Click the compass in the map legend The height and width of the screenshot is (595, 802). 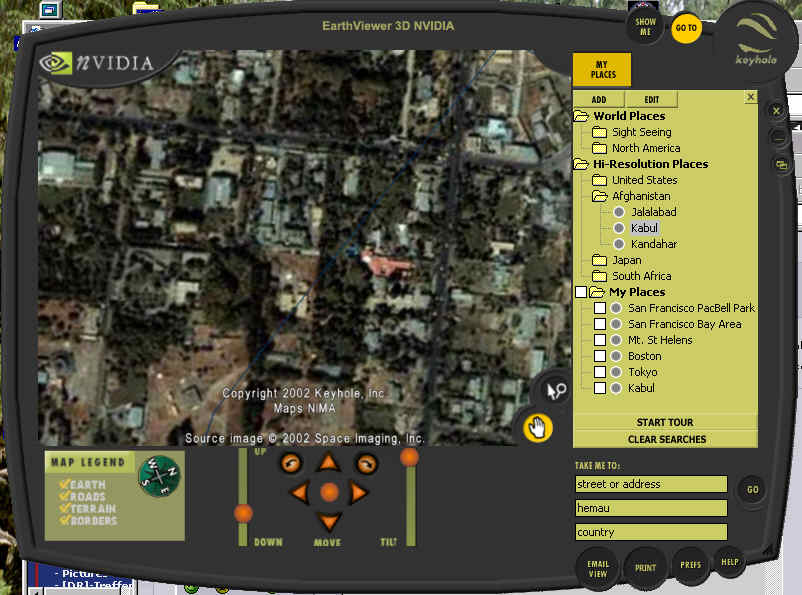coord(159,476)
